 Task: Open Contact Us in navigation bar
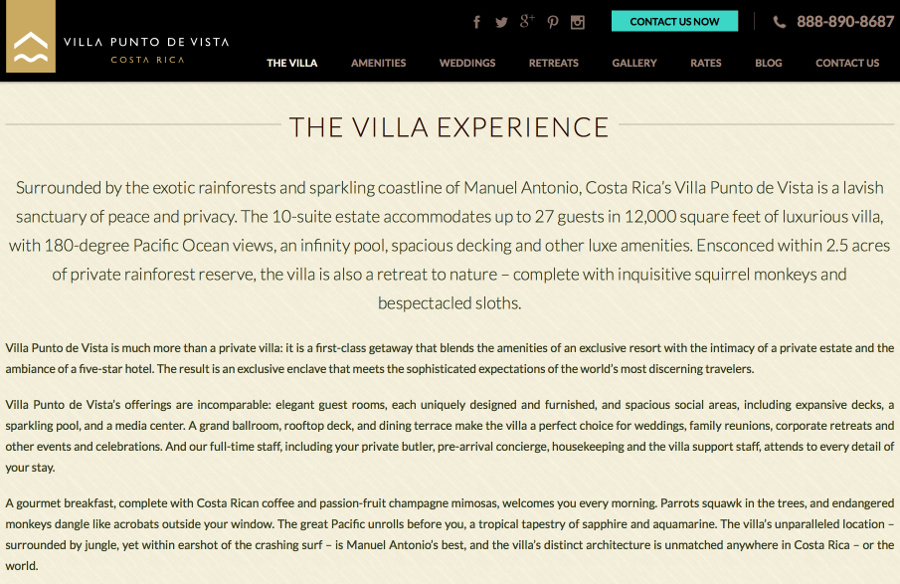click(x=847, y=63)
